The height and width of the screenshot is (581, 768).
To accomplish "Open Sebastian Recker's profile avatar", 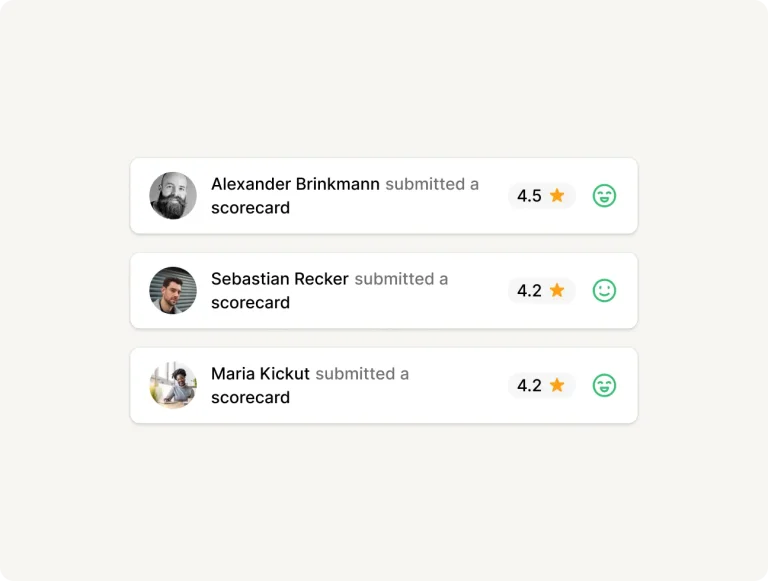I will click(173, 291).
